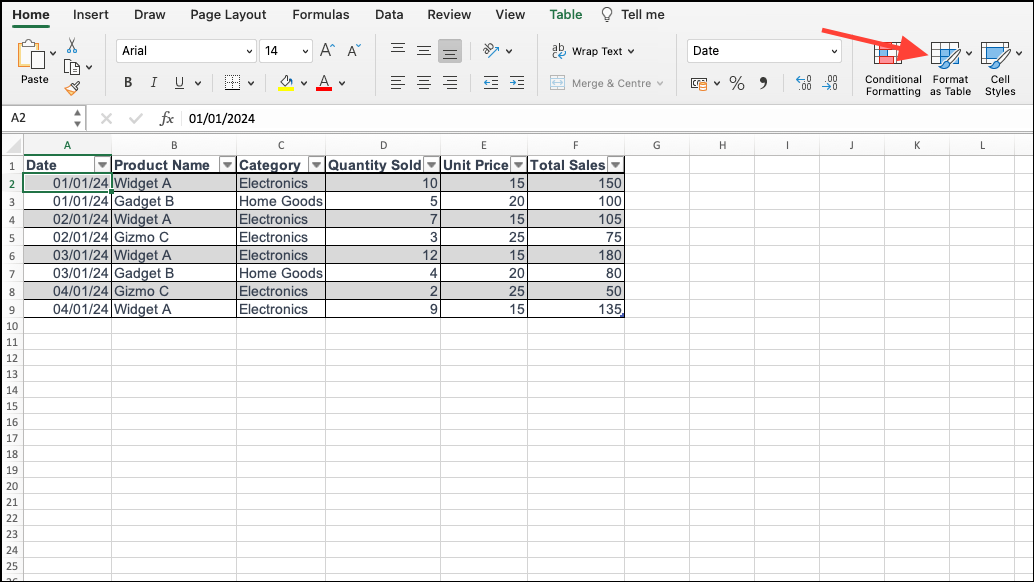
Task: Select the Format Painter tool
Action: click(74, 89)
